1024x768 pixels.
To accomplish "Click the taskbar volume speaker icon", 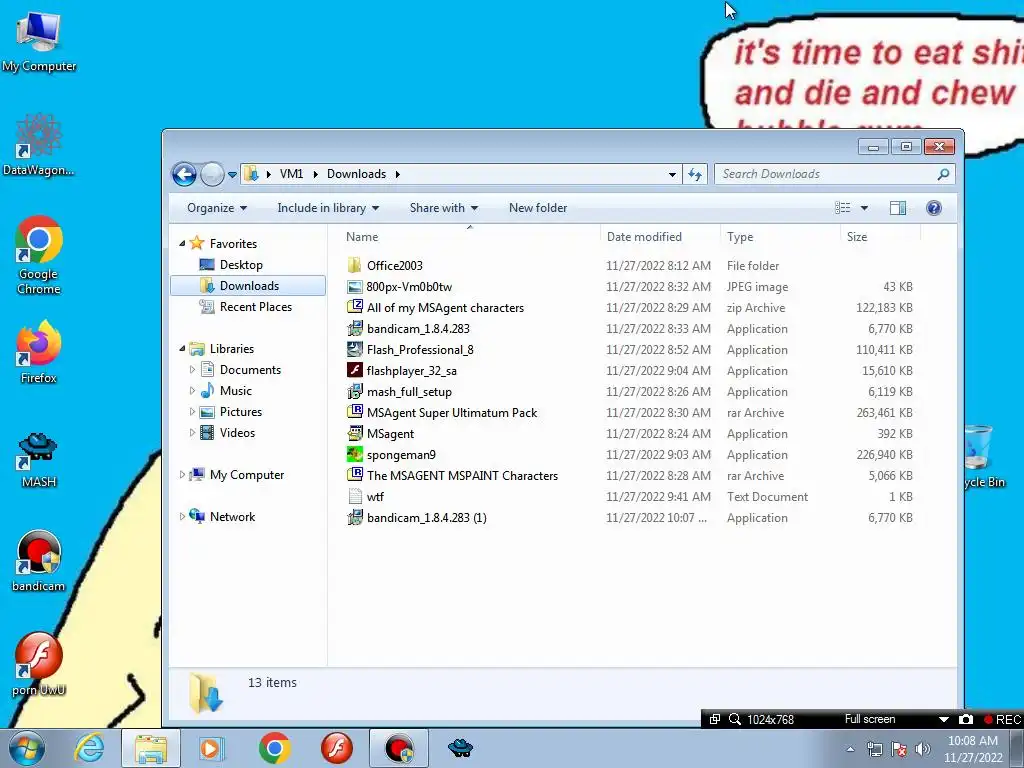I will click(923, 749).
